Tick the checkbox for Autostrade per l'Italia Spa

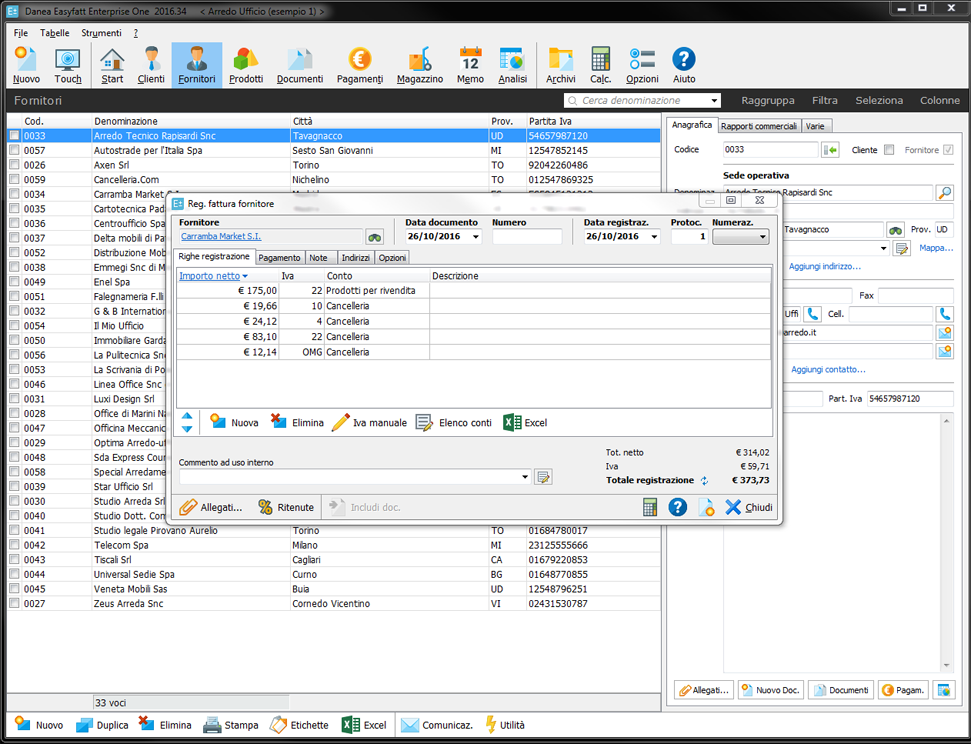(x=14, y=150)
